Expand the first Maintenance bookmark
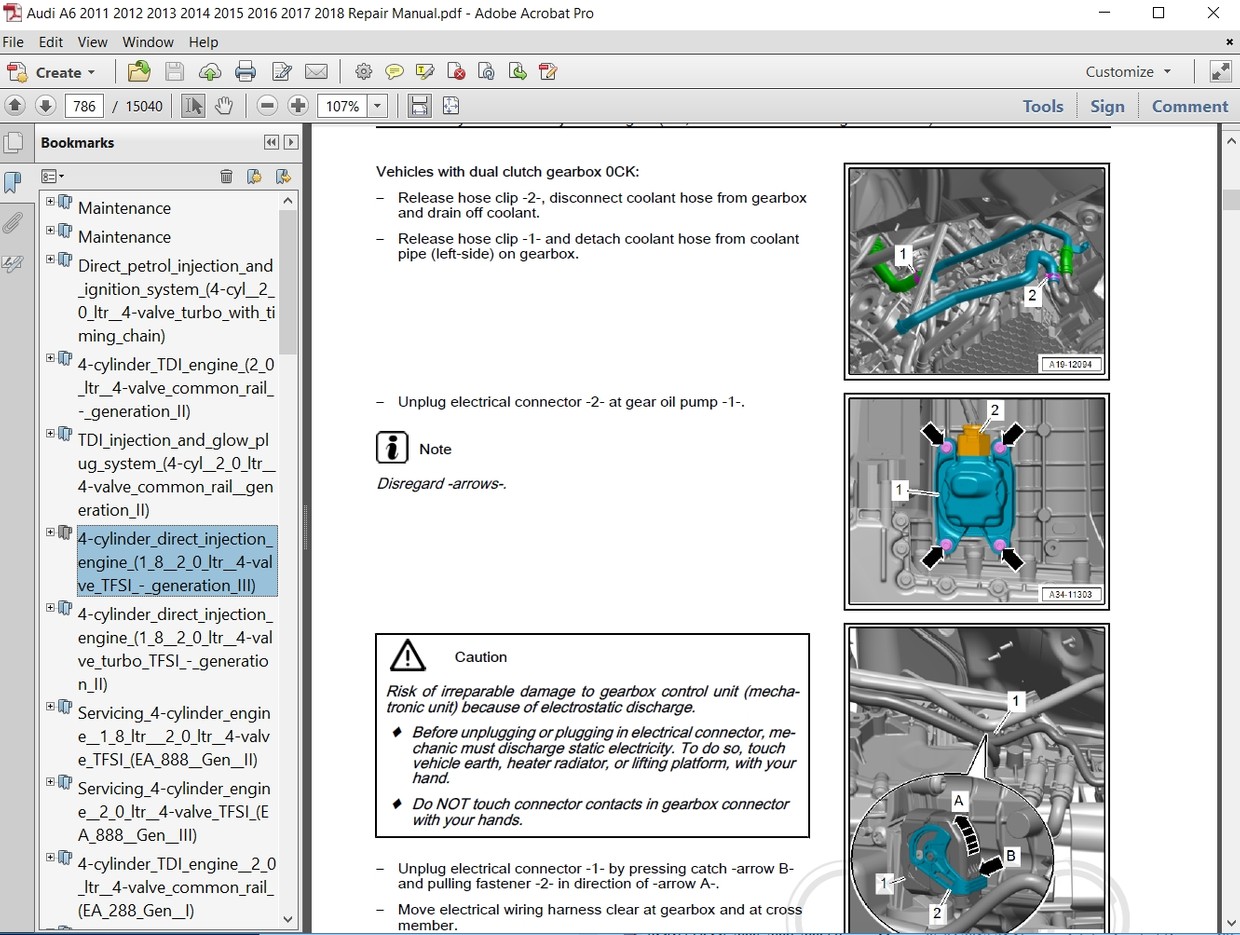Viewport: 1240px width, 935px height. 51,202
